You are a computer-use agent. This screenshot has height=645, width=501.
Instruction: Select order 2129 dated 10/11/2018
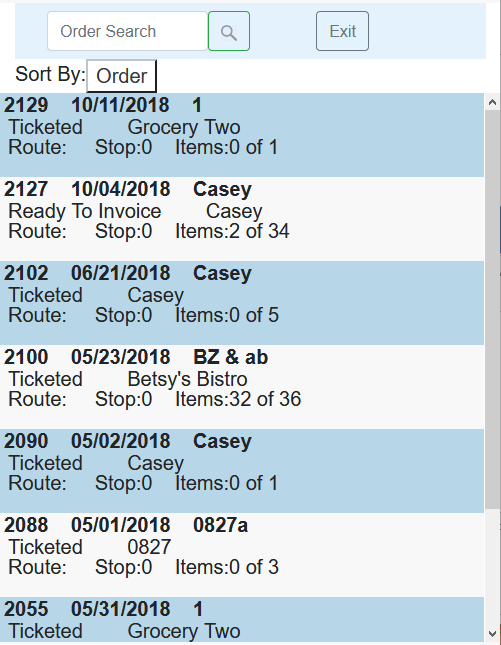tap(242, 135)
